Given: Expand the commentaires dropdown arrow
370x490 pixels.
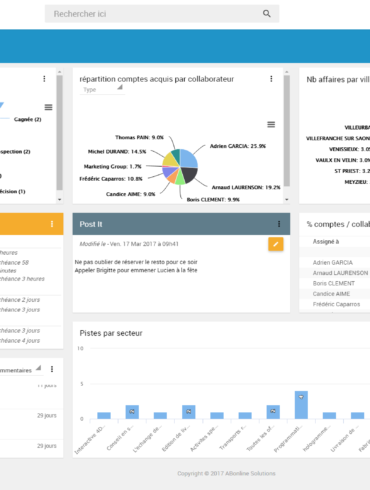Looking at the screenshot, I should click(39, 368).
